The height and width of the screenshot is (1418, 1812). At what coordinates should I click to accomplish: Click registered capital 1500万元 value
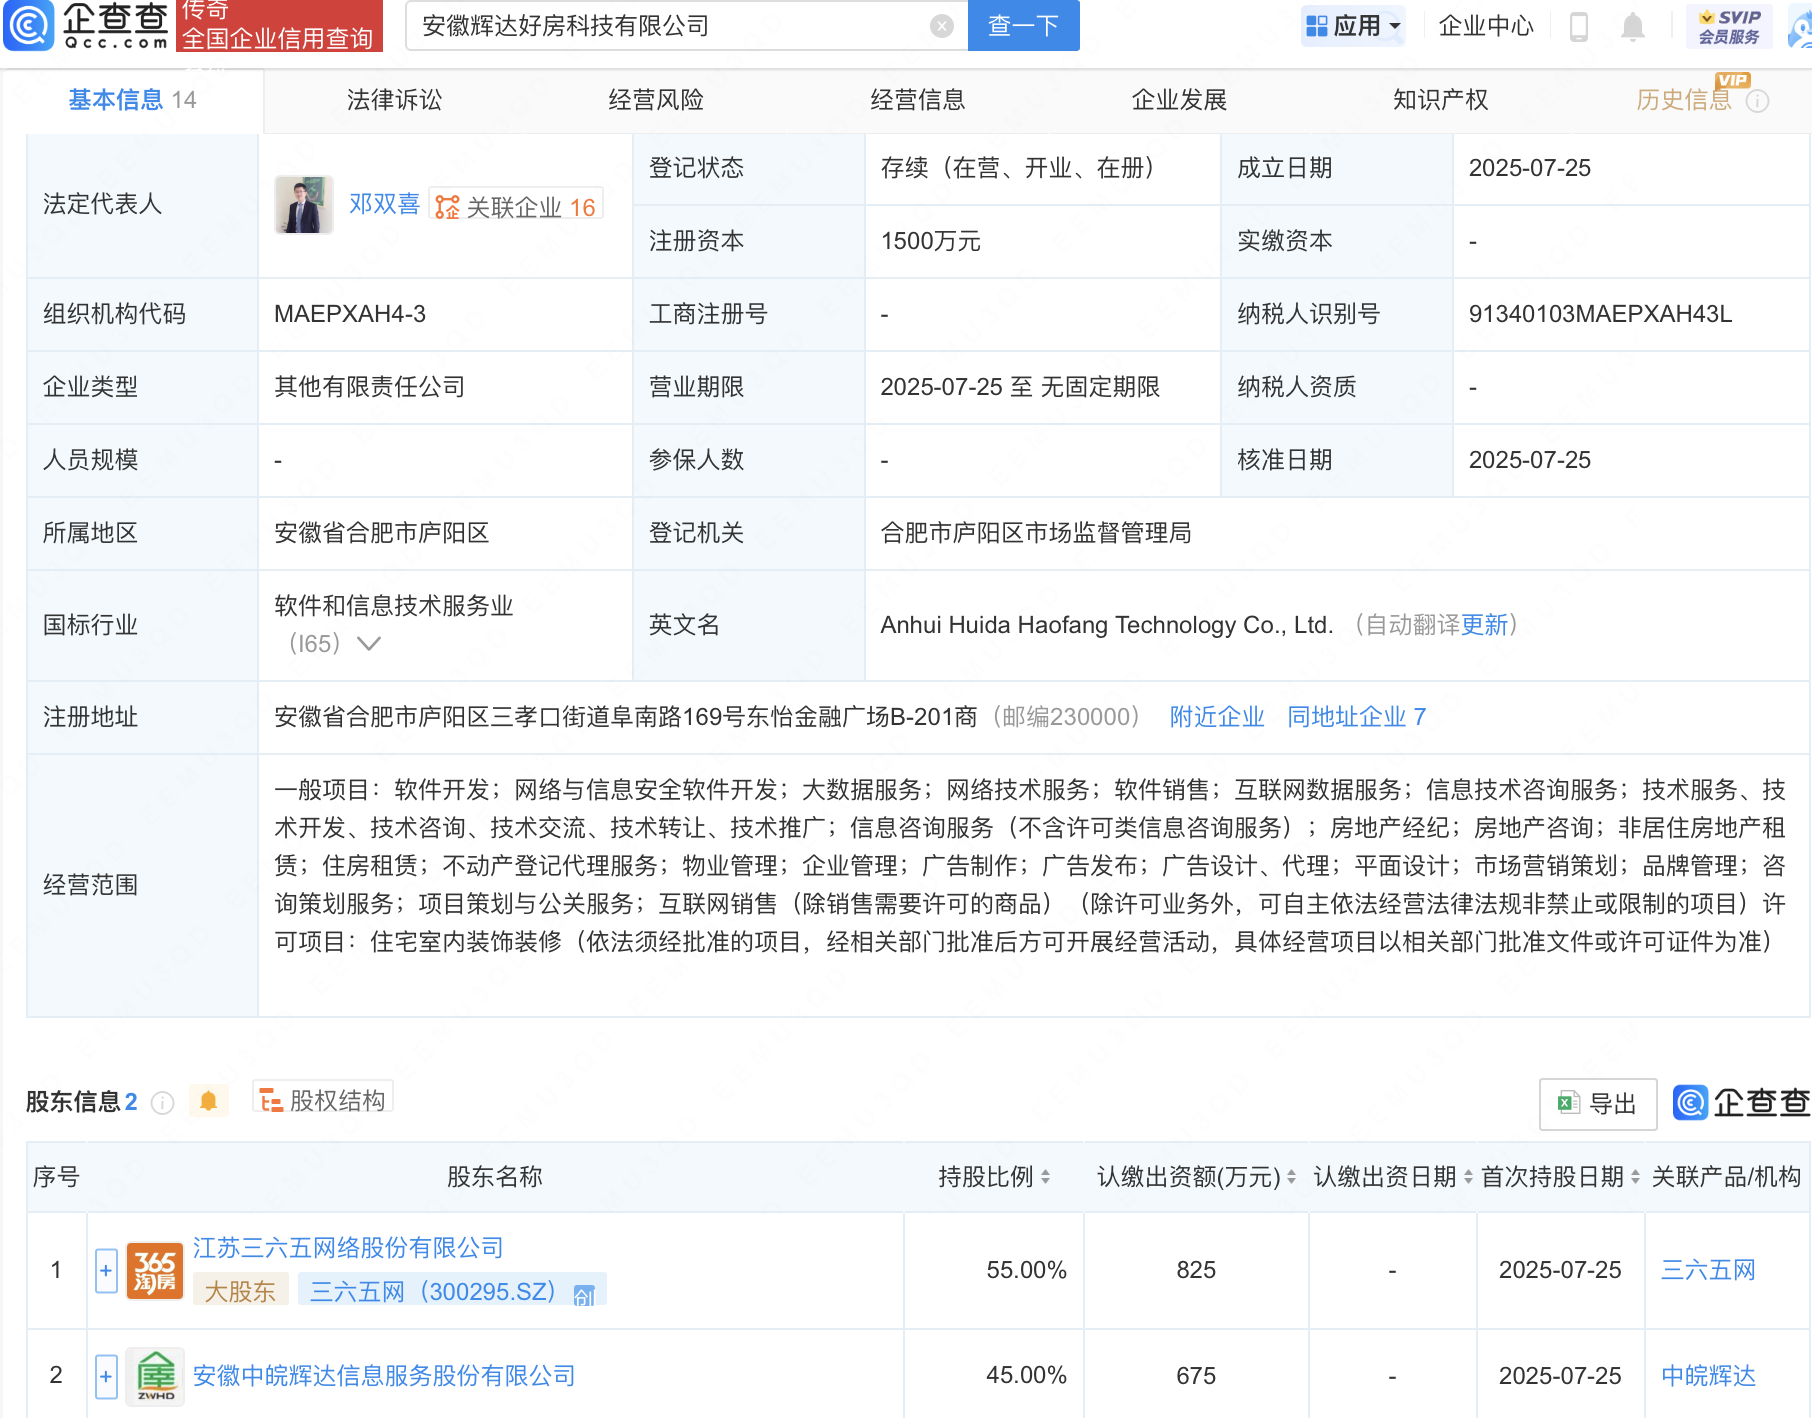(x=930, y=241)
